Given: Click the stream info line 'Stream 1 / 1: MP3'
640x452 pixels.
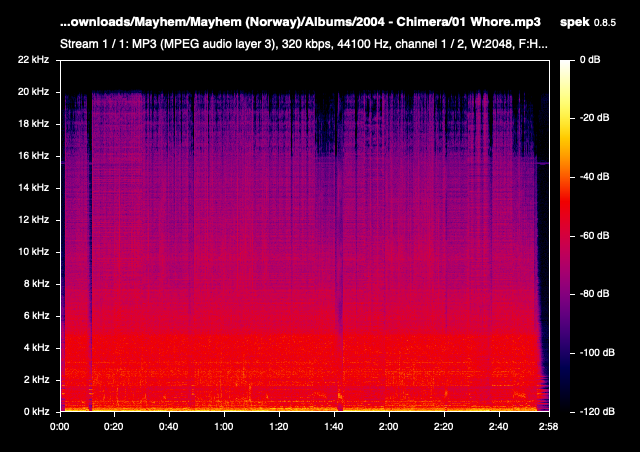Looking at the screenshot, I should [x=304, y=44].
